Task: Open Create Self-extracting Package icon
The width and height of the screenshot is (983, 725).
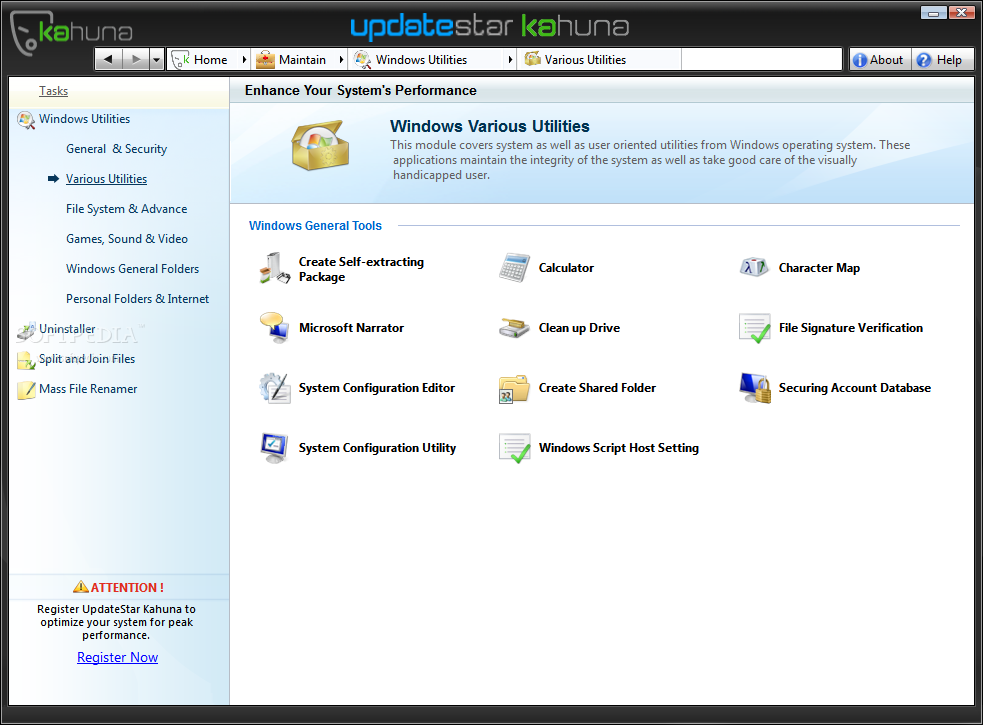Action: click(x=275, y=268)
